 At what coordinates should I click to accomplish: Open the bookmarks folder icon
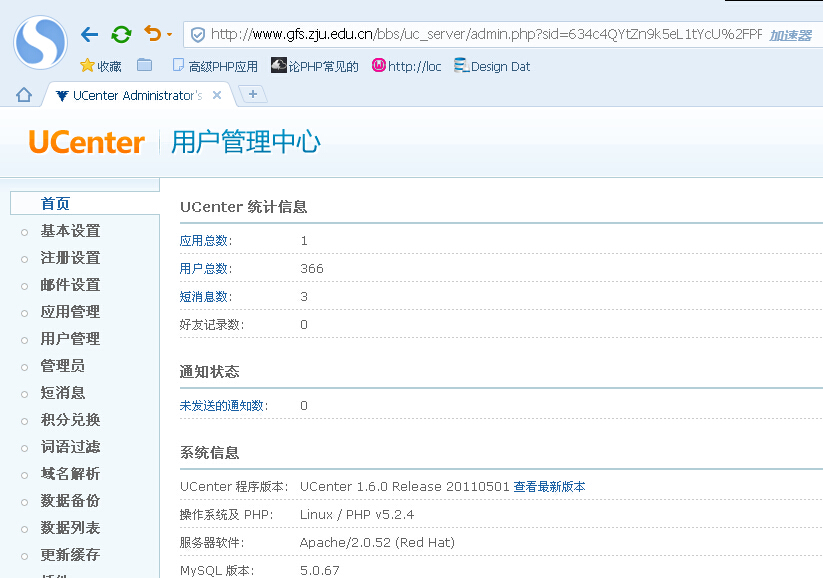tap(144, 65)
